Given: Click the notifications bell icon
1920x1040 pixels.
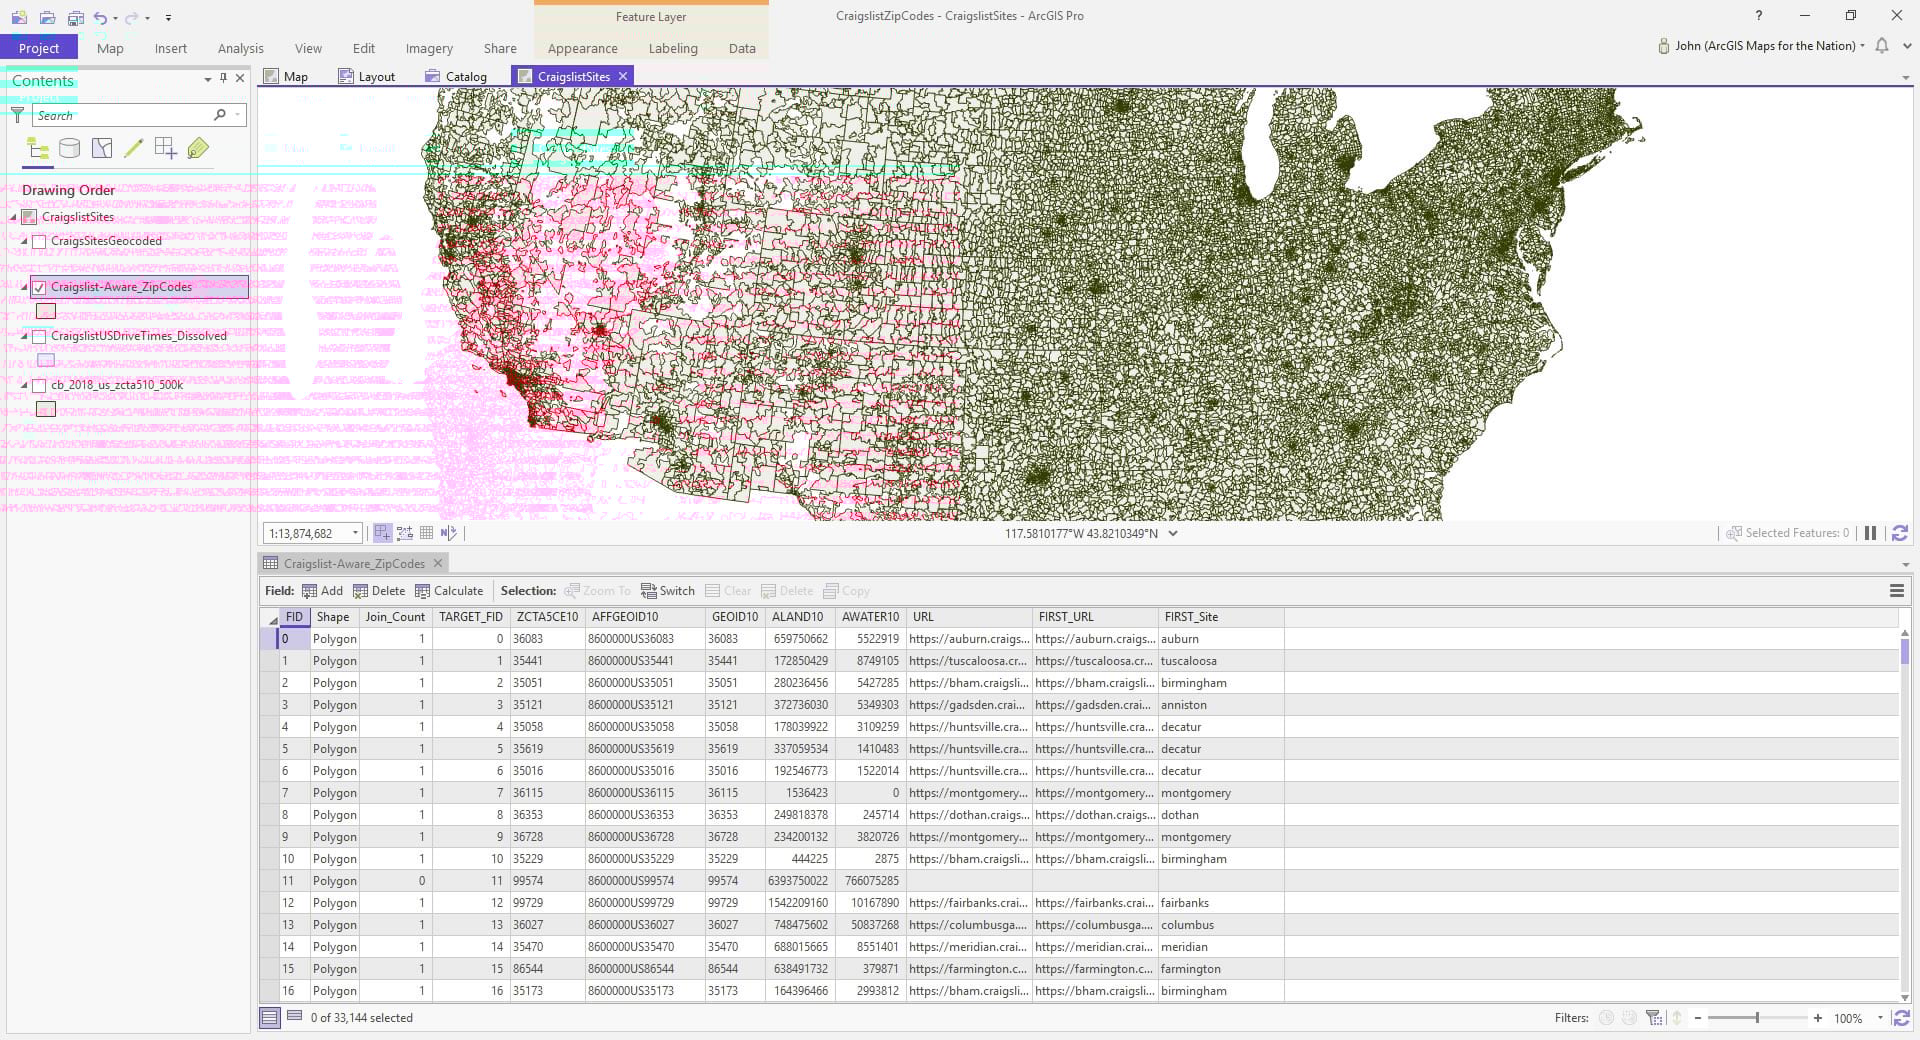Looking at the screenshot, I should [1882, 46].
